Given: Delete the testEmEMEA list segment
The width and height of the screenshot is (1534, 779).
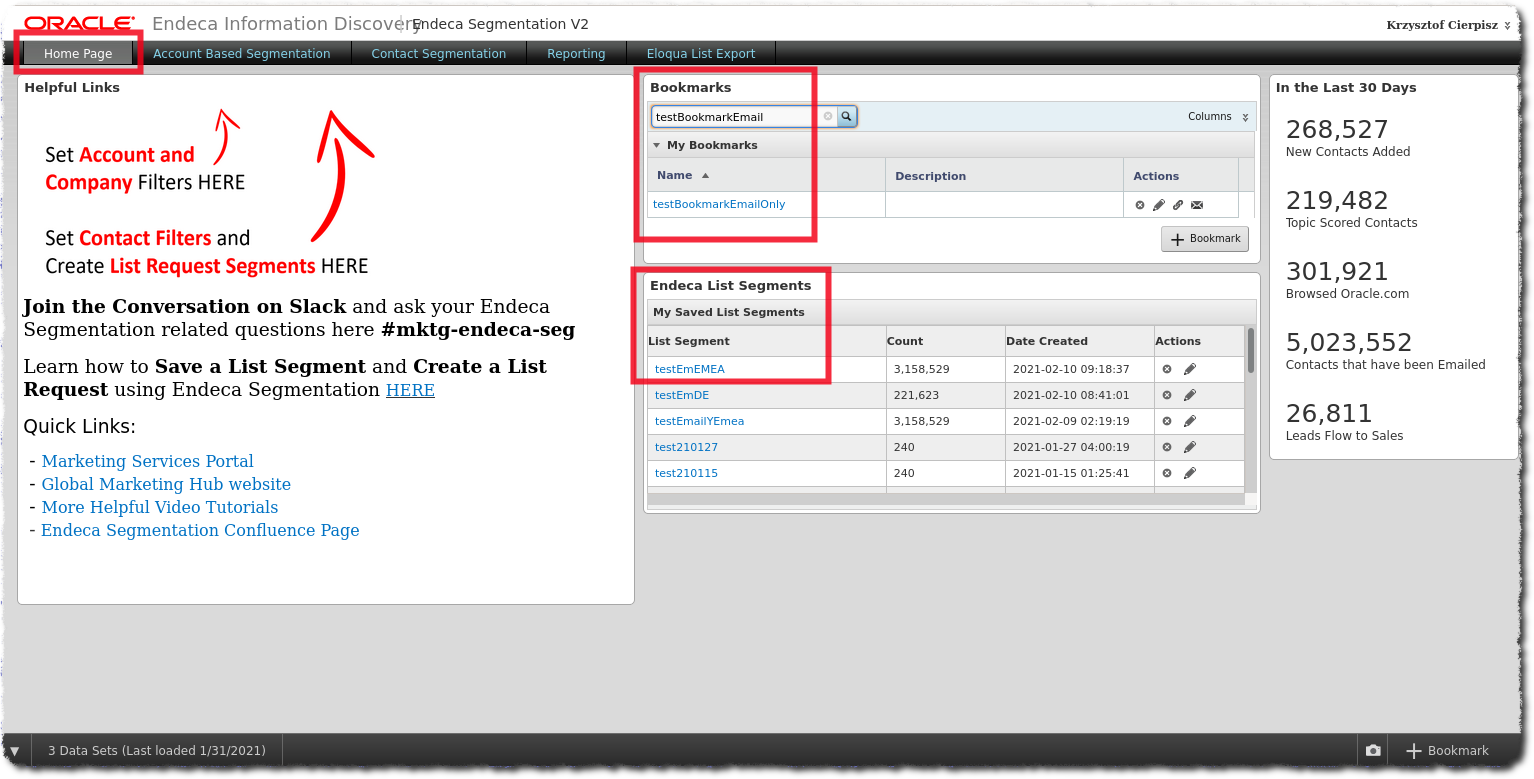Looking at the screenshot, I should click(1167, 369).
